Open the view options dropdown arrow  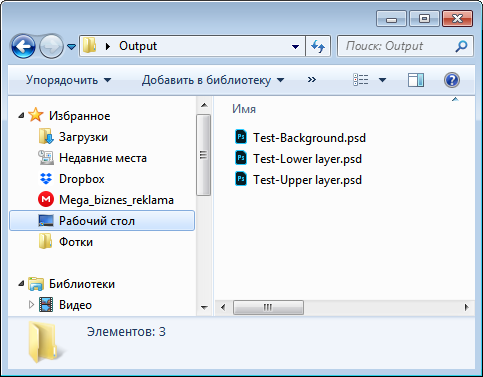click(383, 80)
